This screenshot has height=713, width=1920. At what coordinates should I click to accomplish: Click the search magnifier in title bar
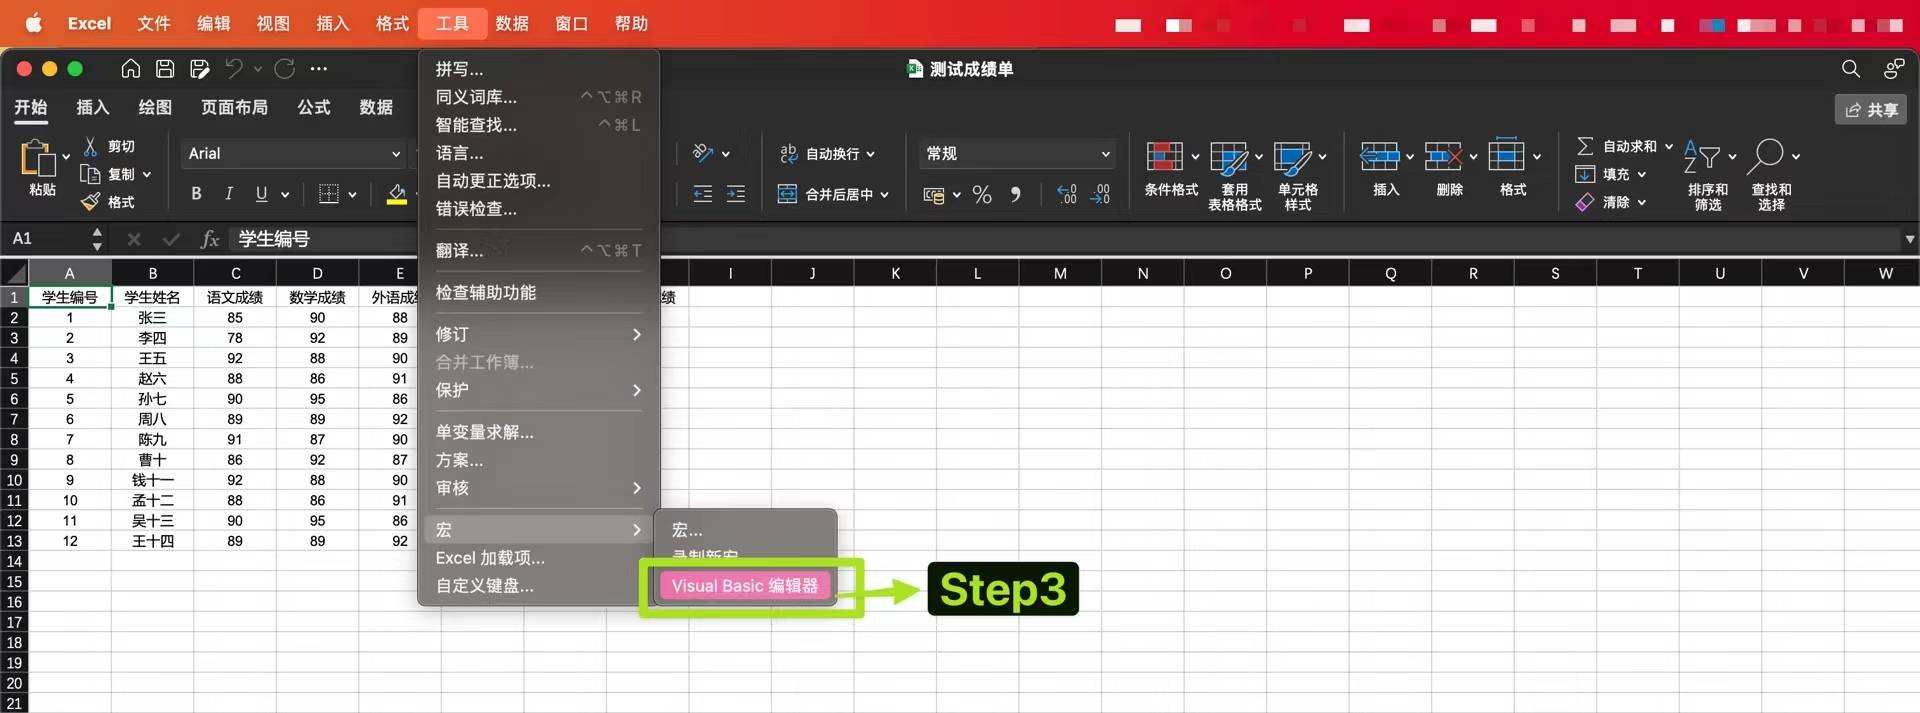pos(1851,69)
